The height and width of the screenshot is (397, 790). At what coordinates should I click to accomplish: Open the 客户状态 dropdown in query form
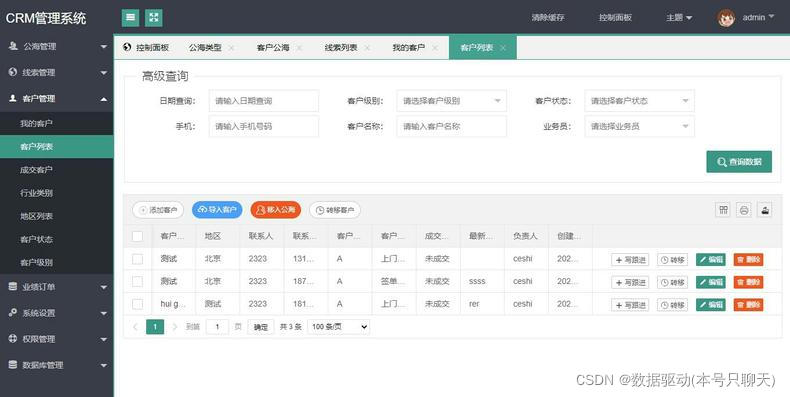(639, 101)
